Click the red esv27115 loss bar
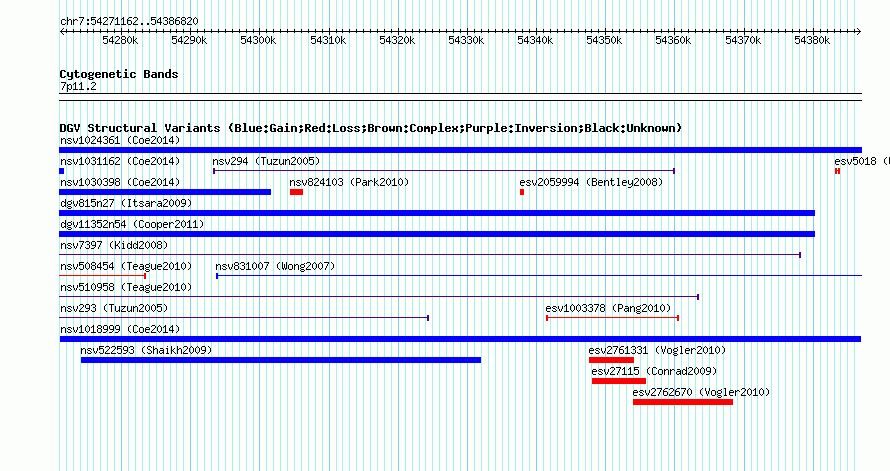The height and width of the screenshot is (471, 890). (x=619, y=381)
